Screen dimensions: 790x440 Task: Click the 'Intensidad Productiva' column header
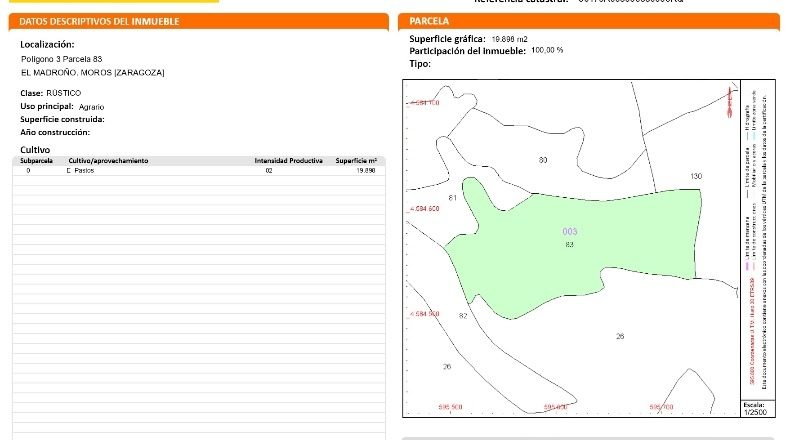[288, 161]
